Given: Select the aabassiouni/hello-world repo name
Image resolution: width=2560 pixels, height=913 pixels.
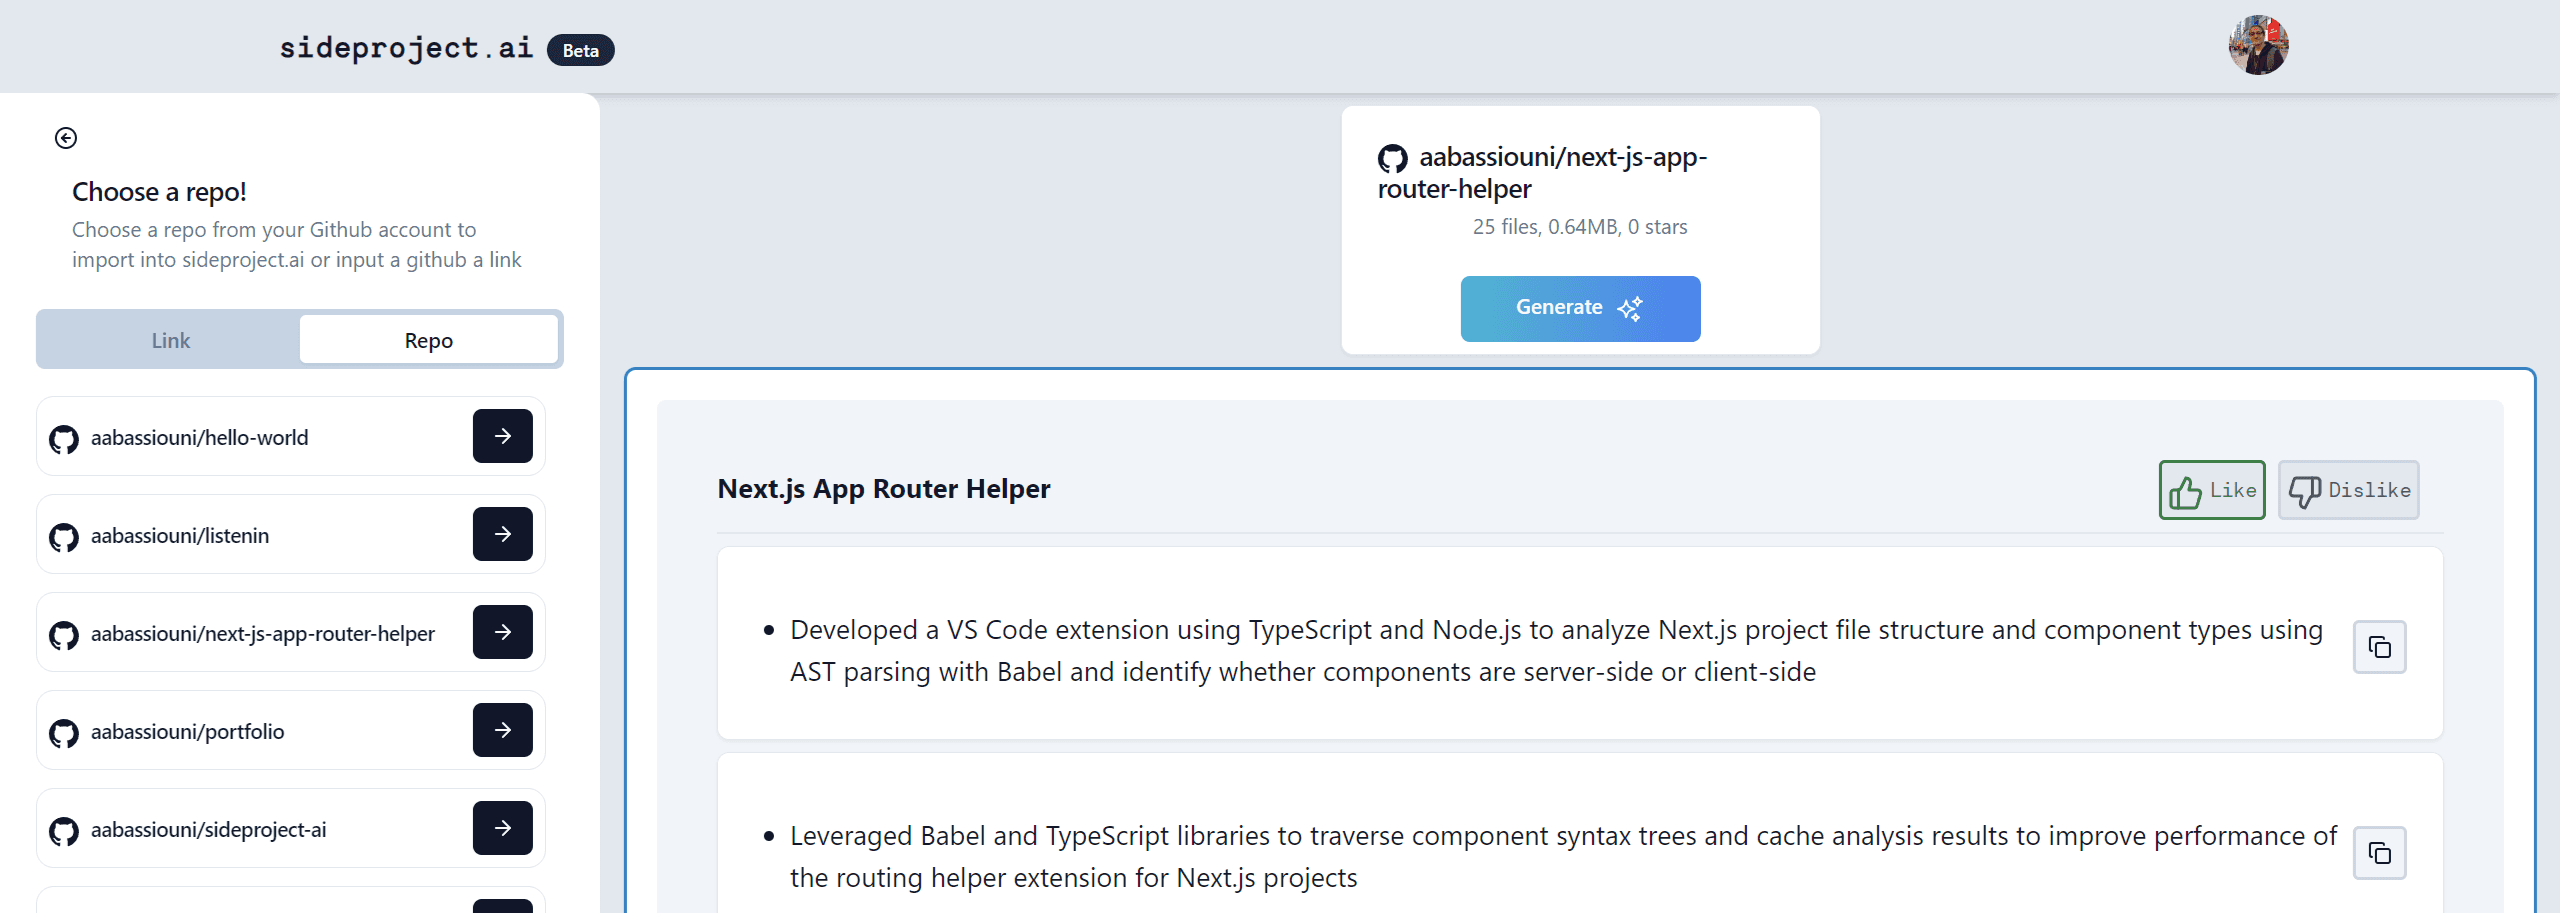Looking at the screenshot, I should click(199, 438).
